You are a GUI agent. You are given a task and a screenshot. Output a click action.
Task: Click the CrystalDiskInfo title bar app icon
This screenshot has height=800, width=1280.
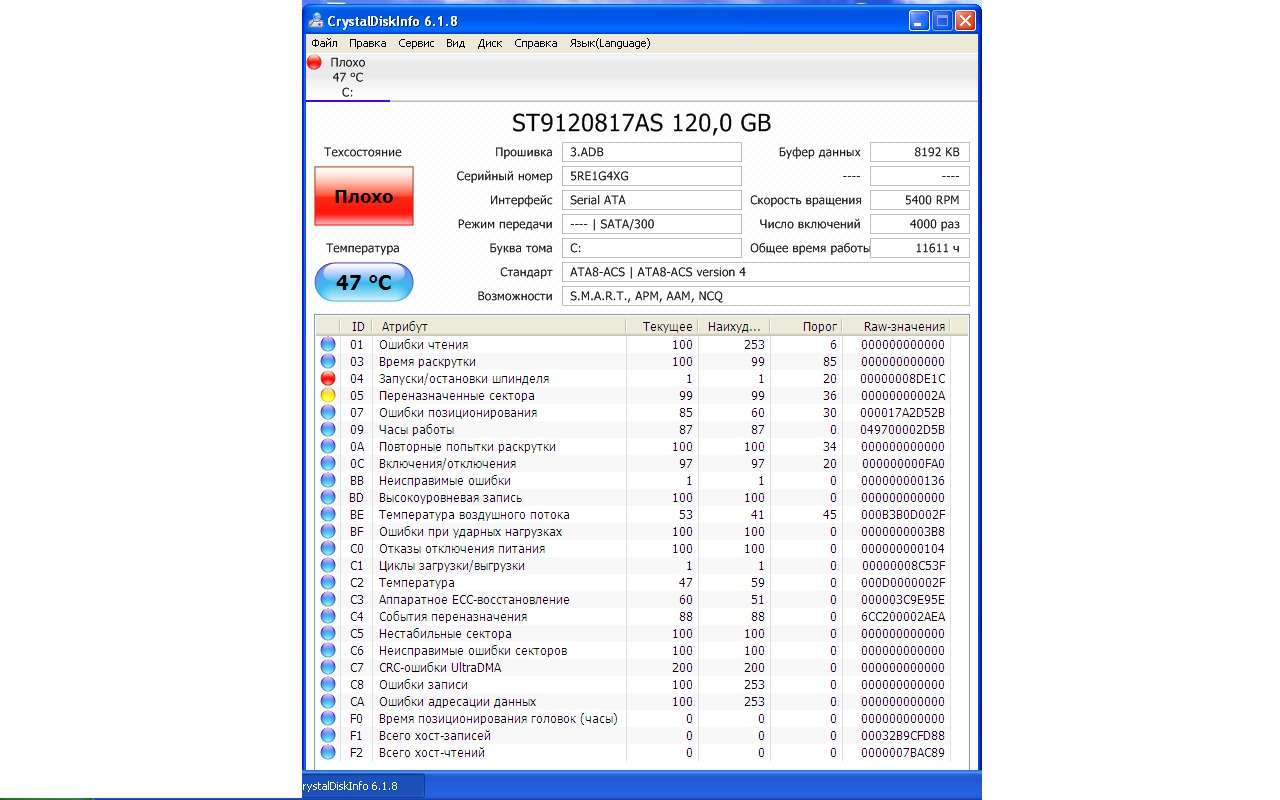pyautogui.click(x=316, y=21)
